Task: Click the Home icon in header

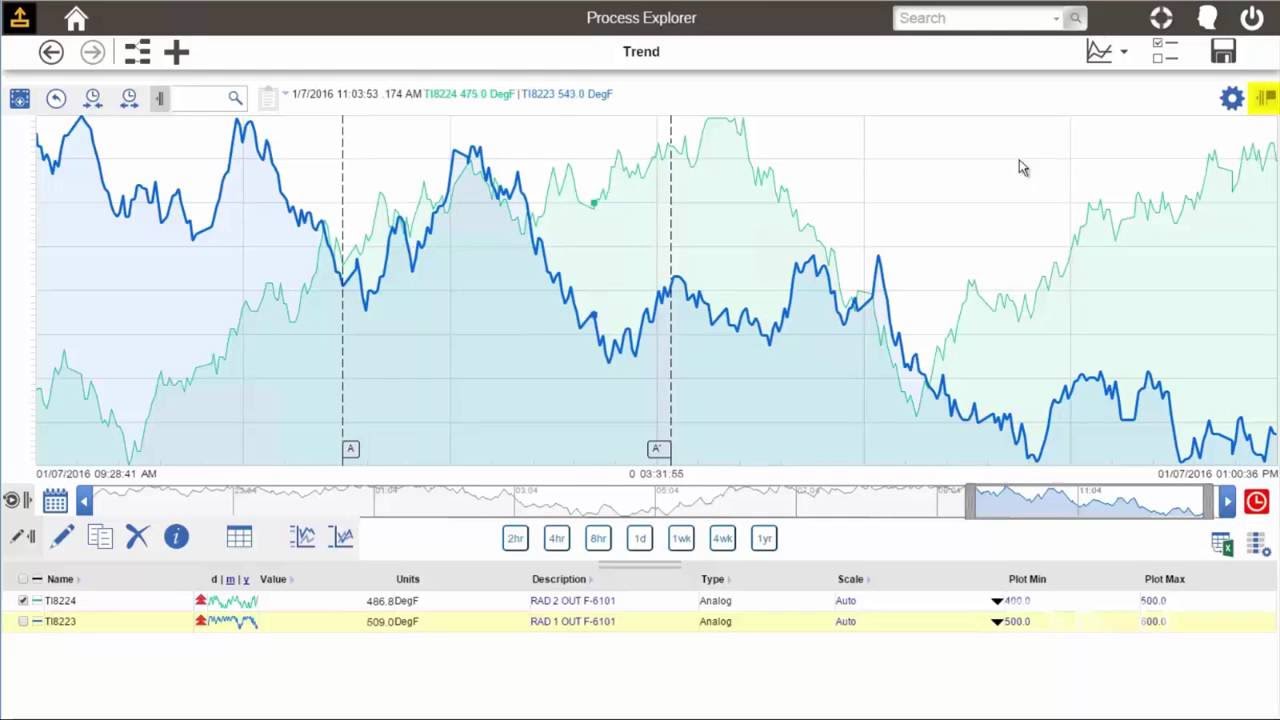Action: 76,18
